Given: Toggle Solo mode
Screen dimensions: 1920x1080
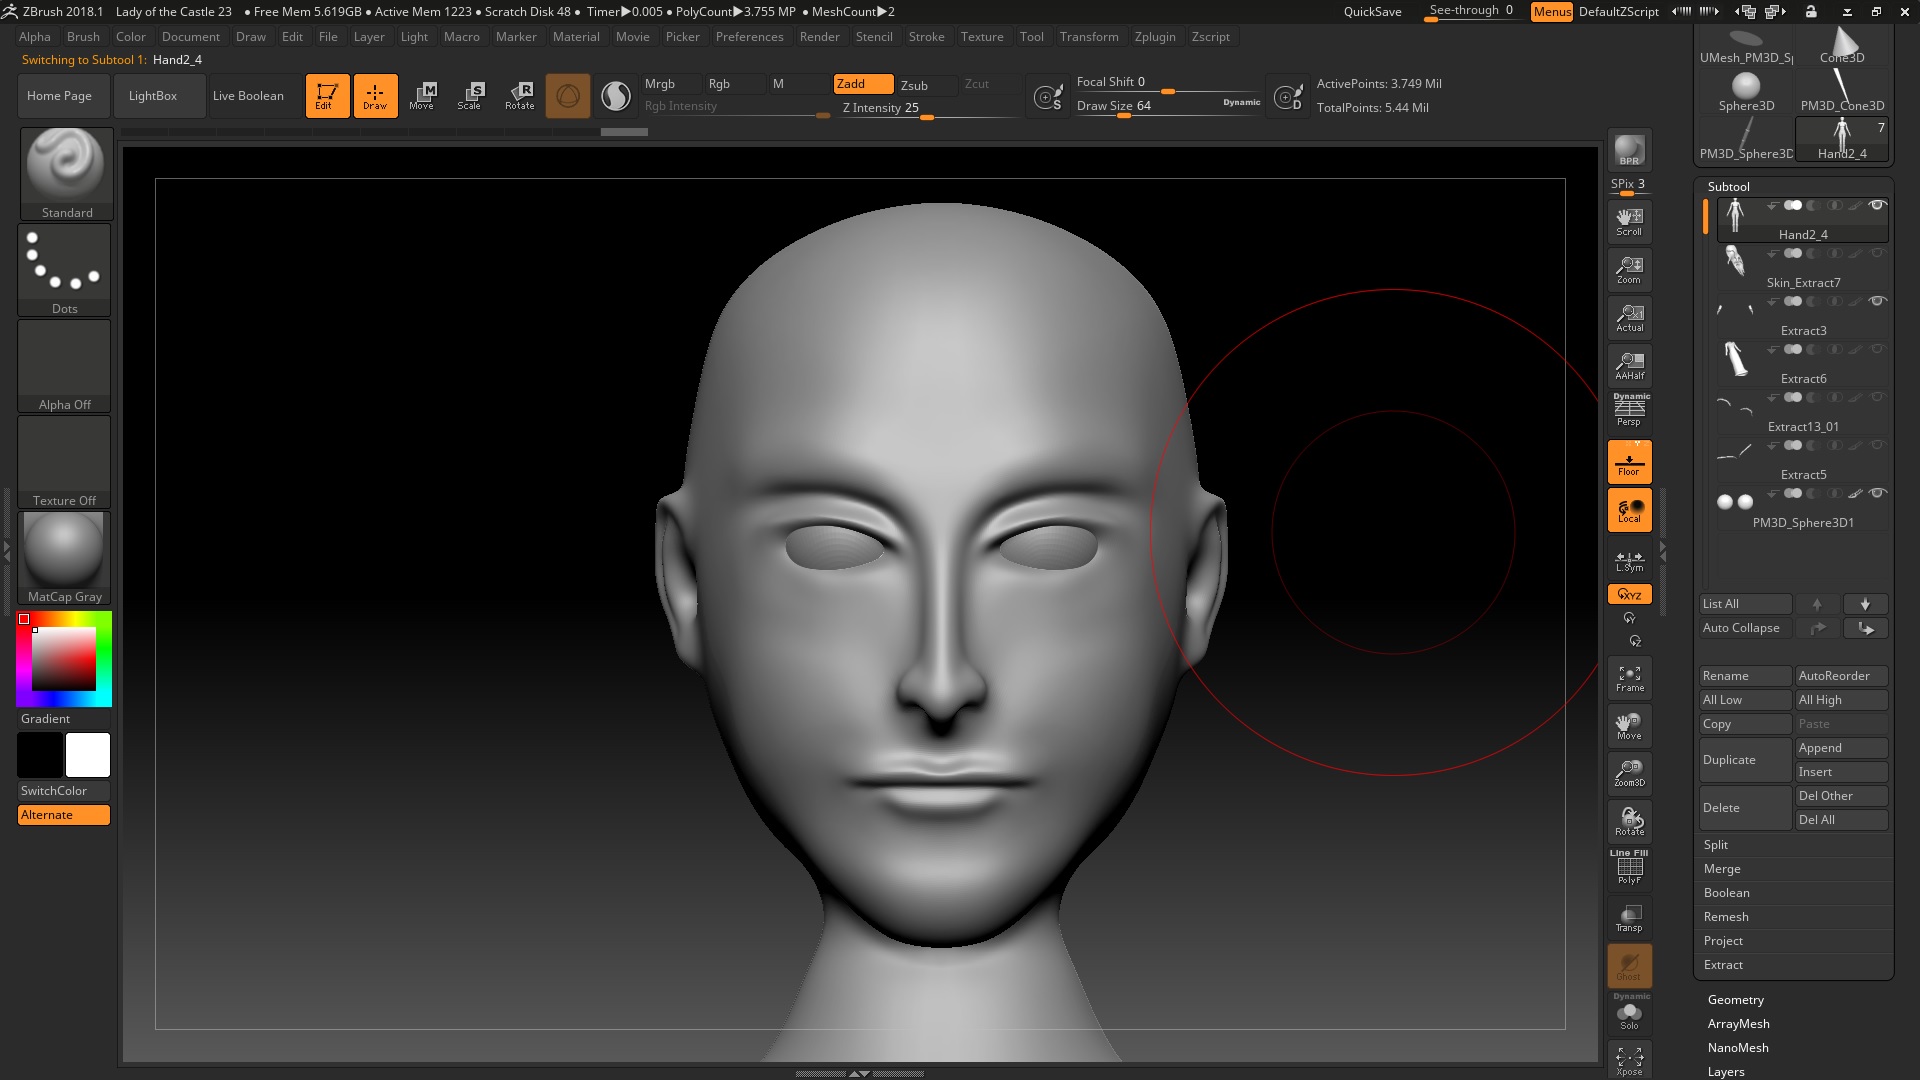Looking at the screenshot, I should point(1629,1012).
